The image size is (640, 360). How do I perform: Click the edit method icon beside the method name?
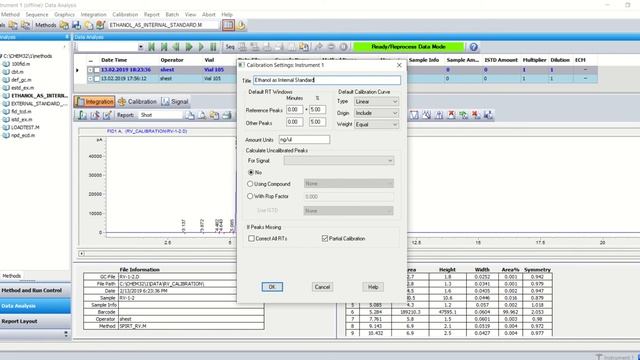101,25
